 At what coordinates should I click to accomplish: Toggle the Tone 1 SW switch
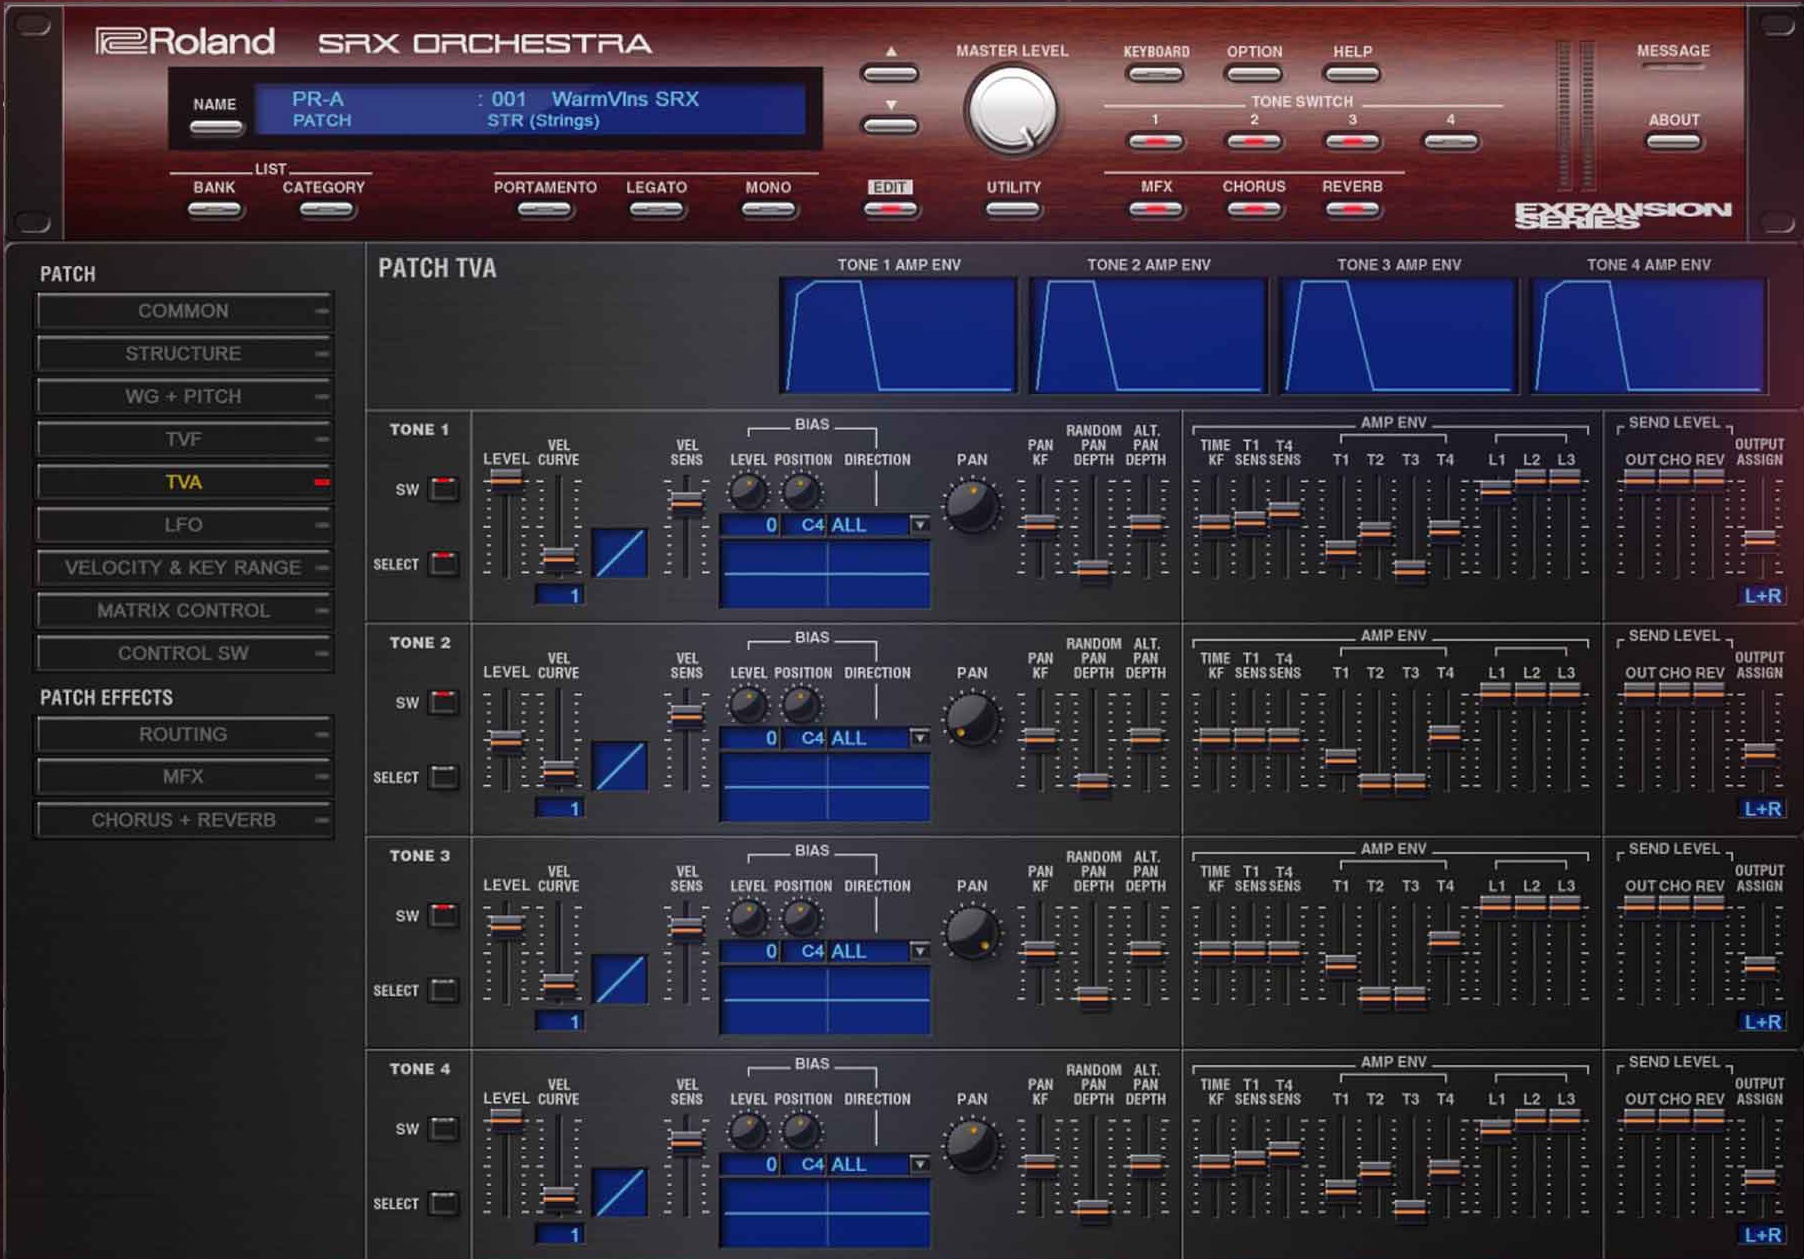coord(443,489)
